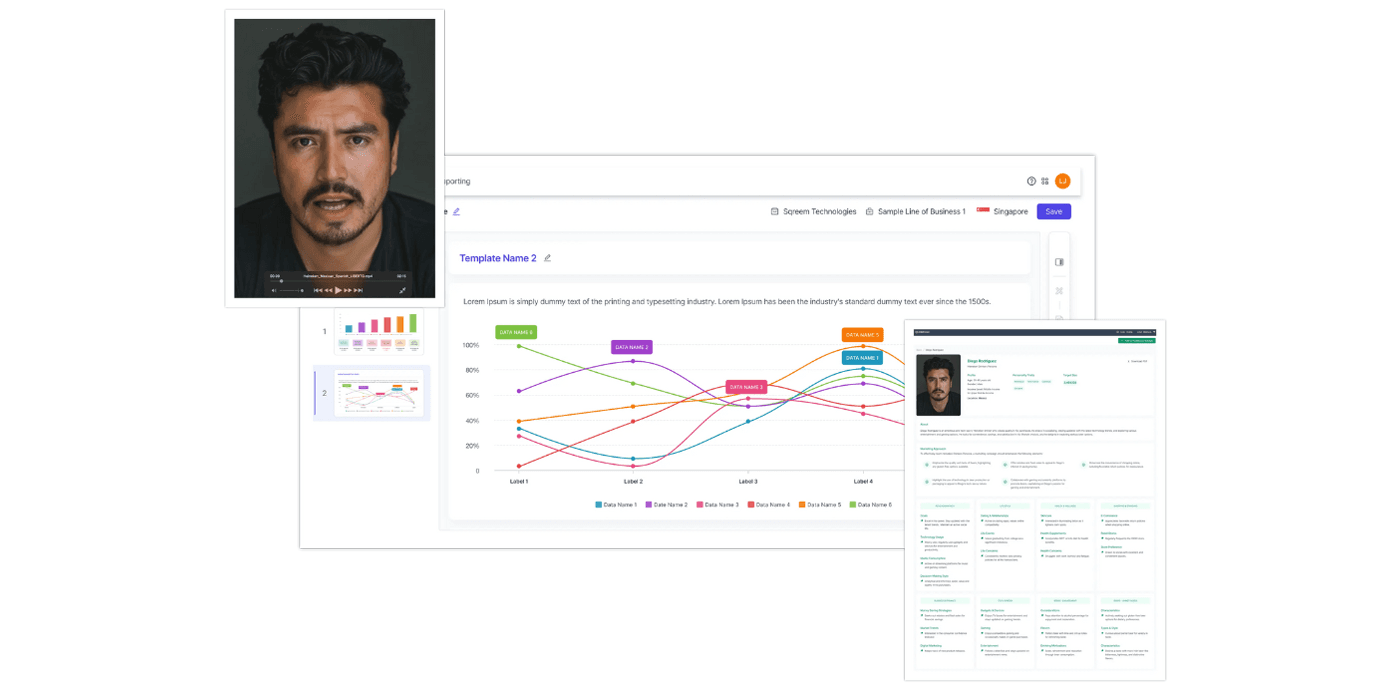
Task: Click the Save button
Action: click(1053, 211)
